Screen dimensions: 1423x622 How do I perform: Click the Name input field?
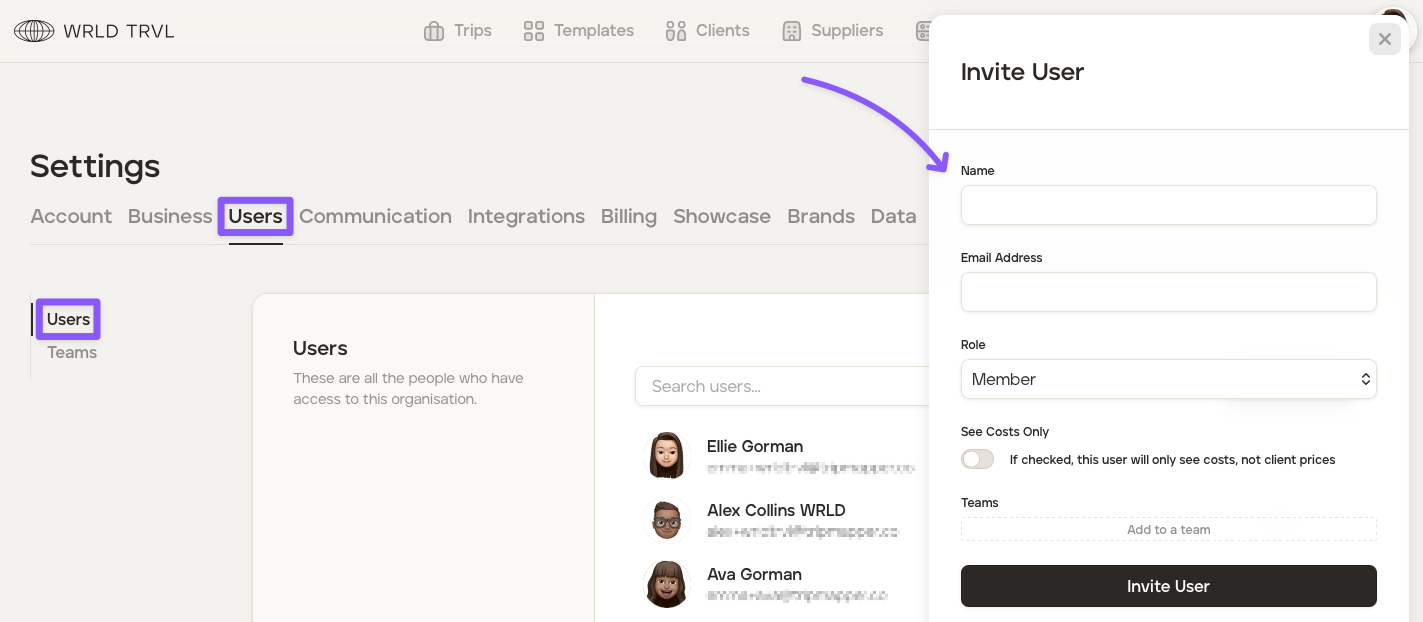point(1168,205)
